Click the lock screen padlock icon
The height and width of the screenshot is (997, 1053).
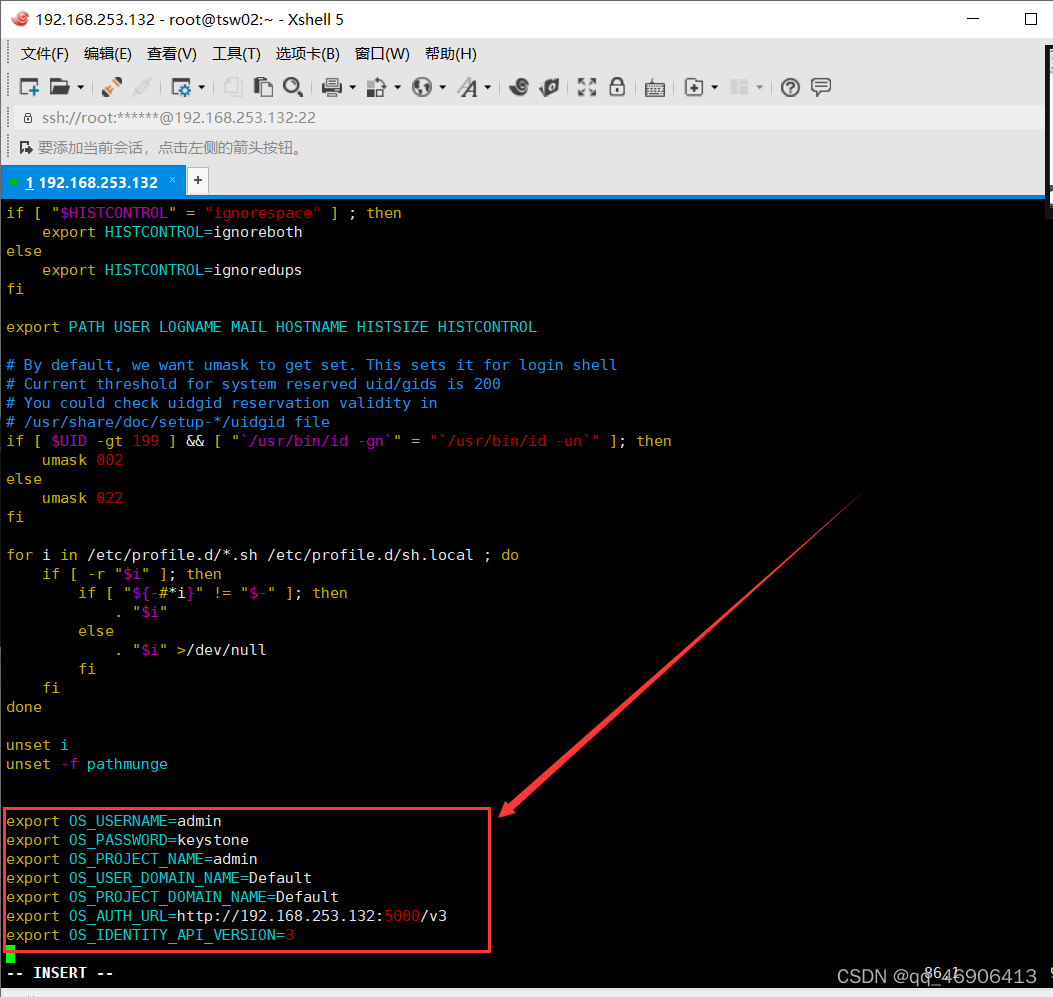click(x=617, y=87)
